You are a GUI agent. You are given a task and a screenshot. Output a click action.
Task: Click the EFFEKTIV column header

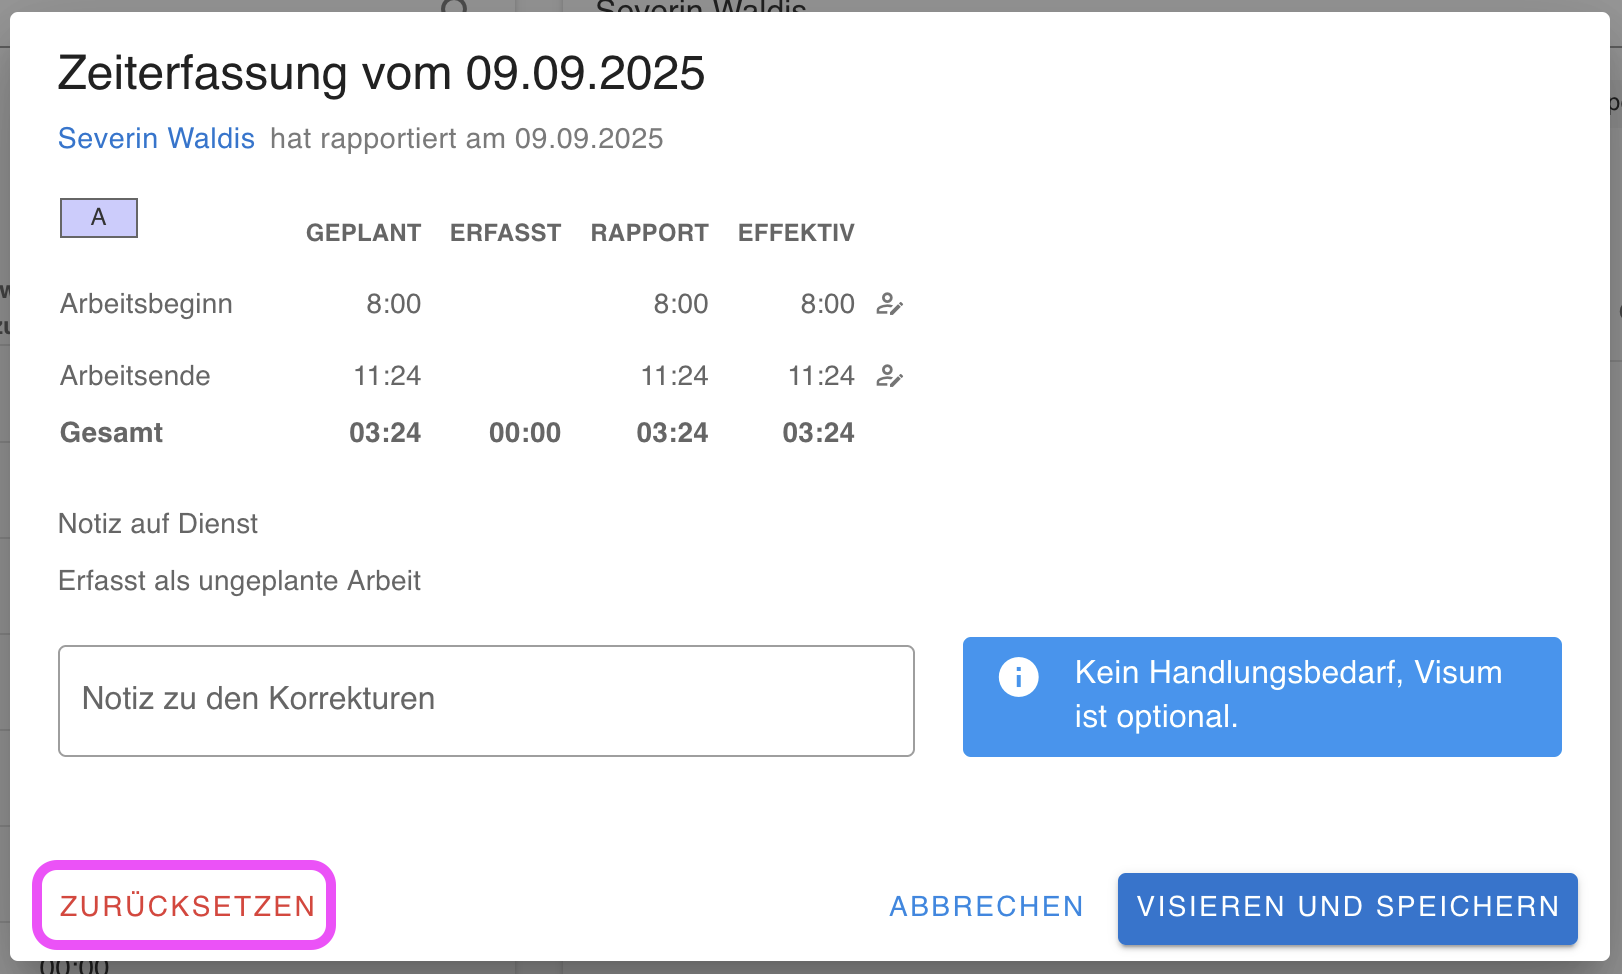click(796, 233)
